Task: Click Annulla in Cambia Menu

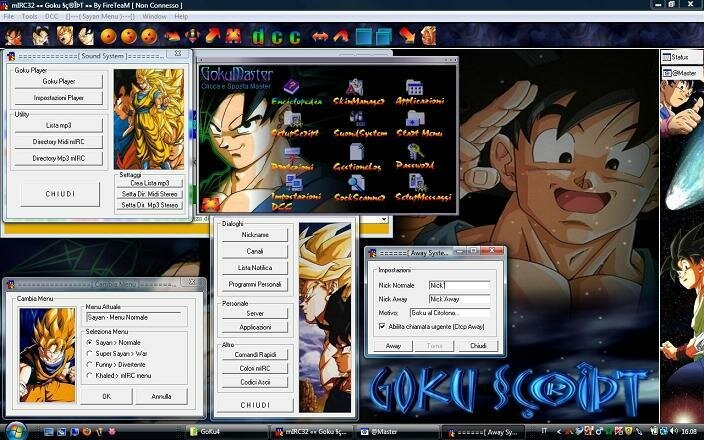Action: click(x=162, y=396)
